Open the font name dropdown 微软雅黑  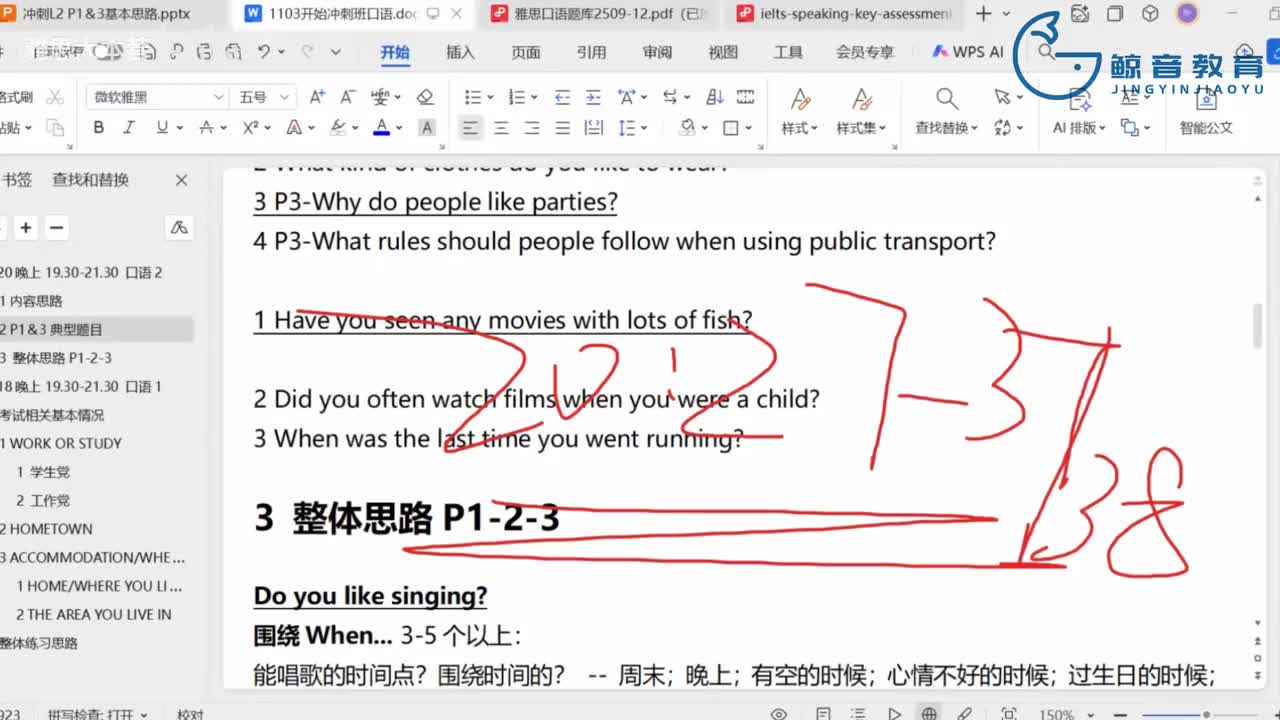(x=158, y=97)
